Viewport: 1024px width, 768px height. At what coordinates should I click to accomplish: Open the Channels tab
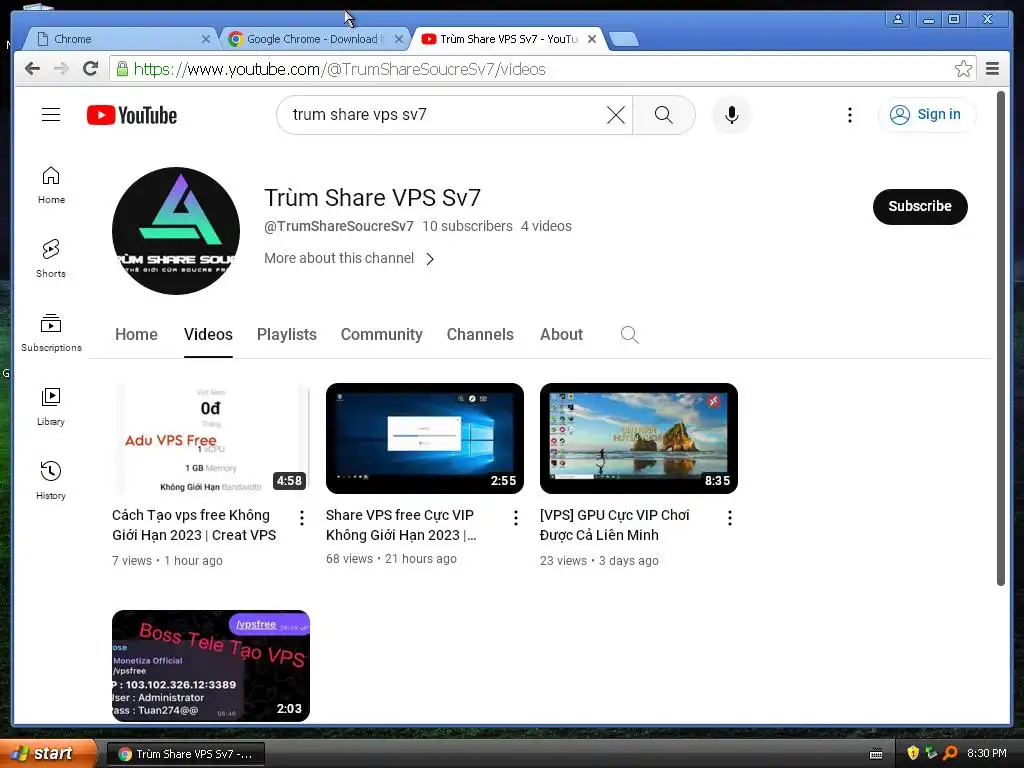pos(480,334)
